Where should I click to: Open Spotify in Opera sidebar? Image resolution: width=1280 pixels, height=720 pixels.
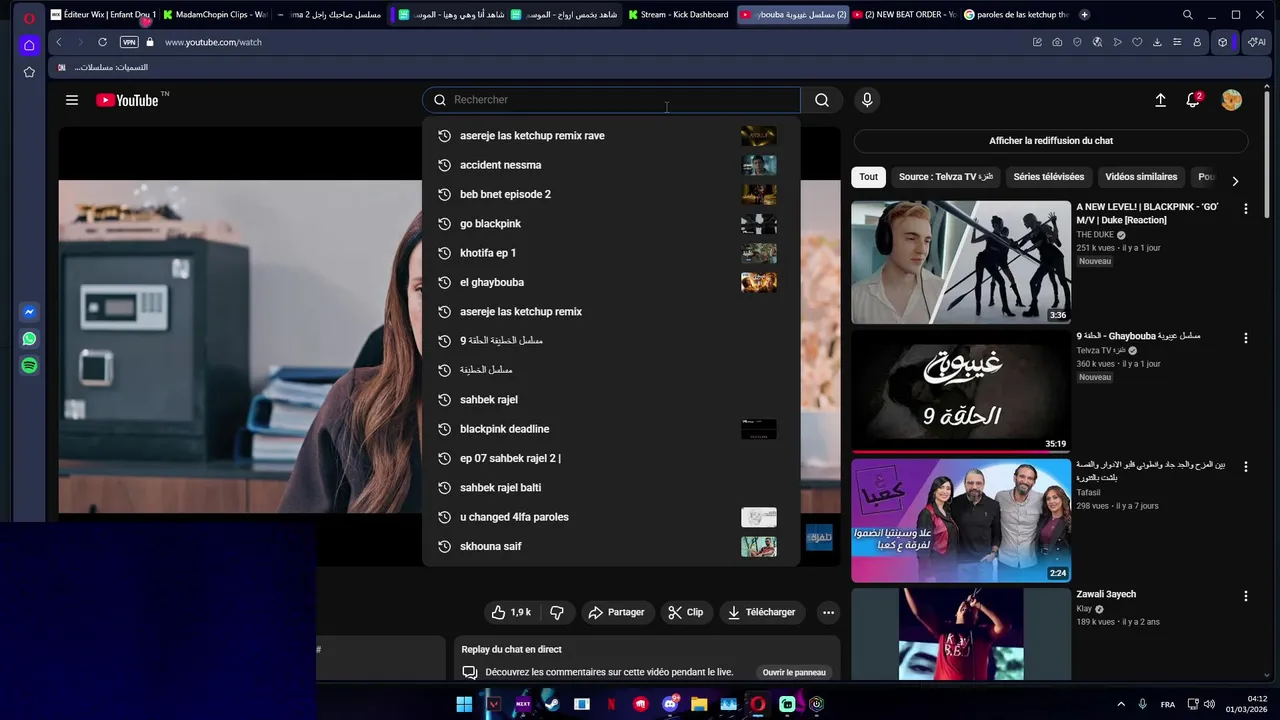coord(29,366)
